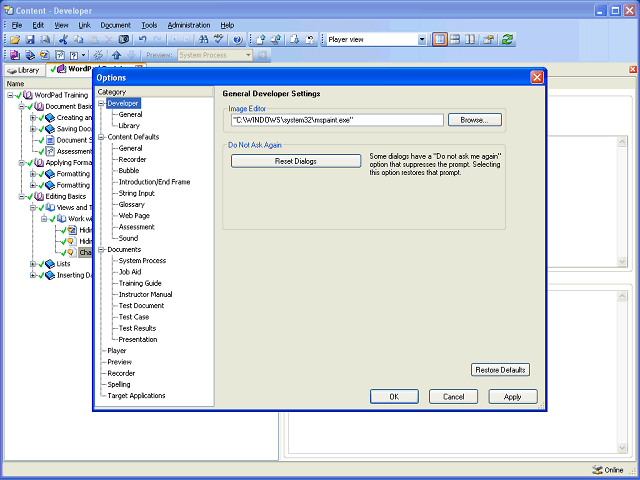
Task: Click the Online status icon
Action: click(x=598, y=470)
